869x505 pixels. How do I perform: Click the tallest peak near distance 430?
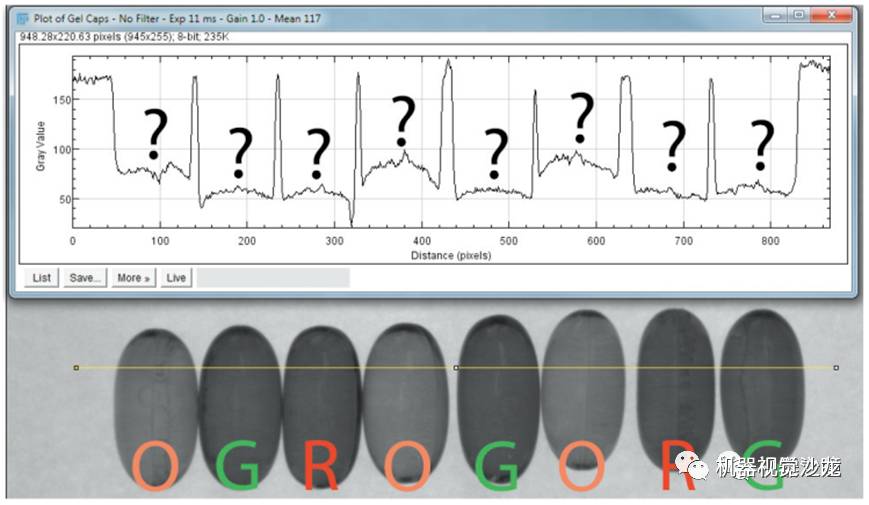coord(448,63)
